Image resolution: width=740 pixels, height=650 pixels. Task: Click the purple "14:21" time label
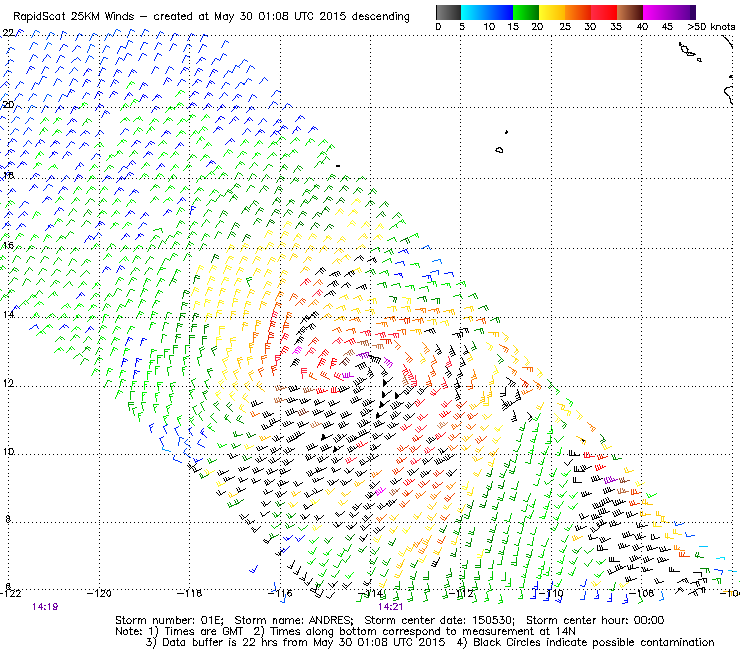pyautogui.click(x=390, y=607)
